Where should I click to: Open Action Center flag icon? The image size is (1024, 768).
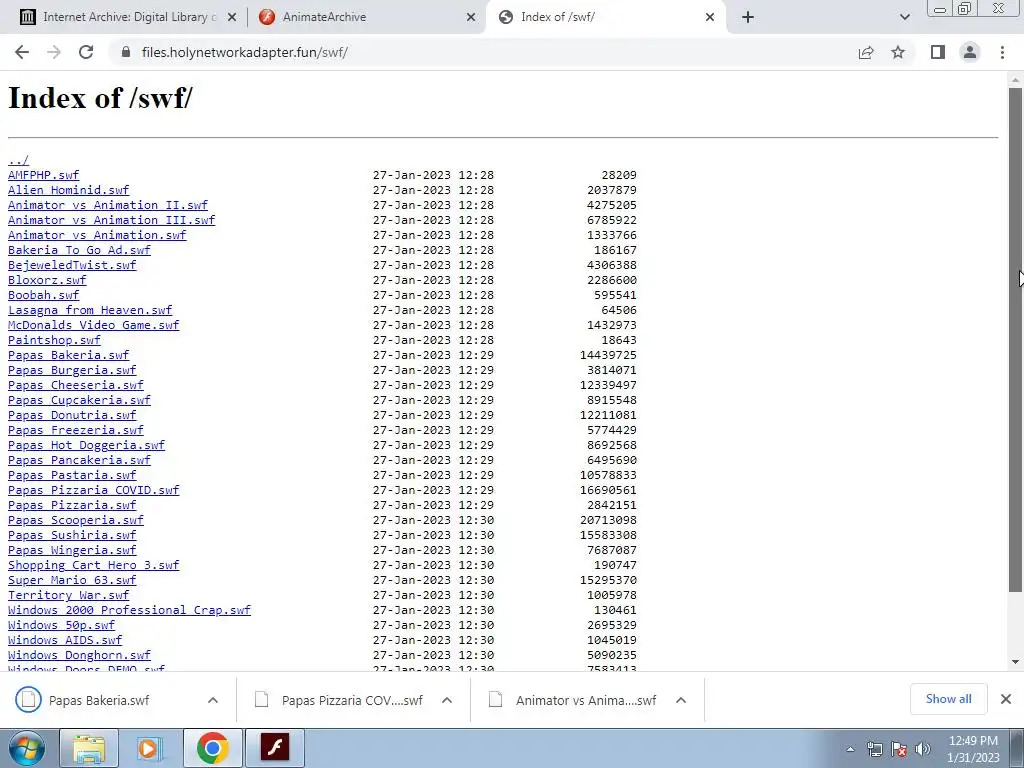pyautogui.click(x=899, y=749)
